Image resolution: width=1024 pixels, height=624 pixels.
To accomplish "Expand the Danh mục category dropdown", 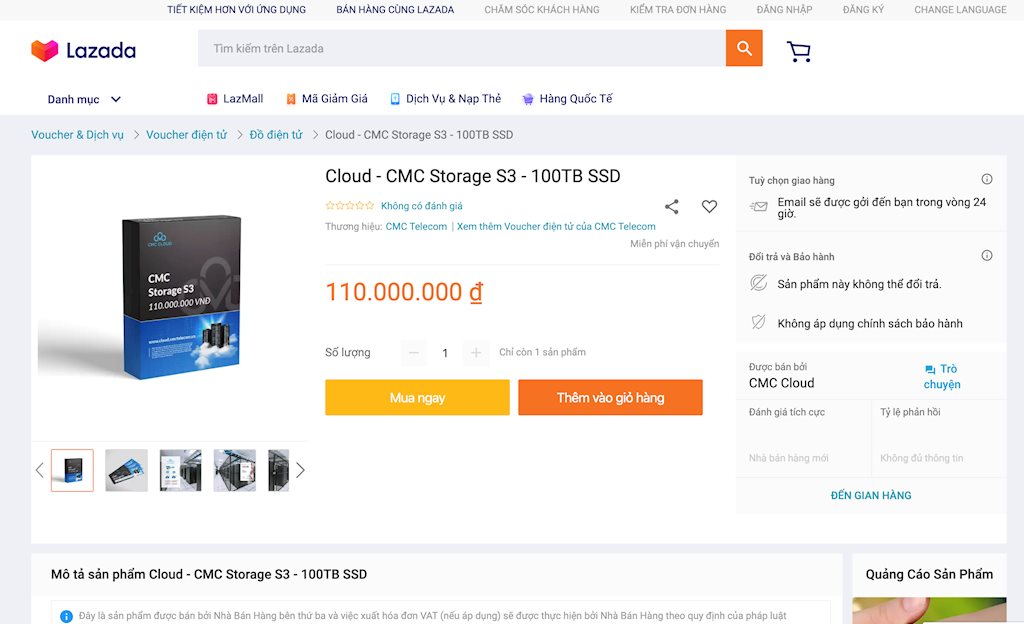I will tap(85, 99).
